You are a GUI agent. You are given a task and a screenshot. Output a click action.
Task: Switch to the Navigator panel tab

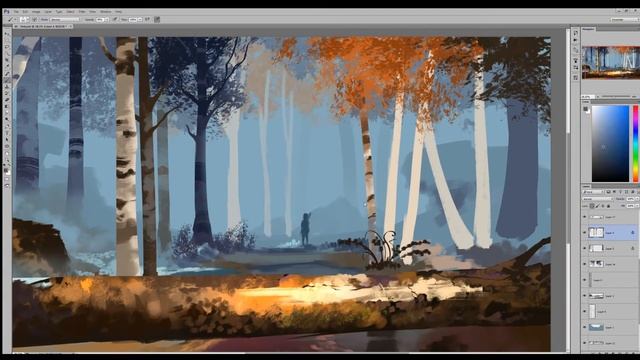(589, 29)
